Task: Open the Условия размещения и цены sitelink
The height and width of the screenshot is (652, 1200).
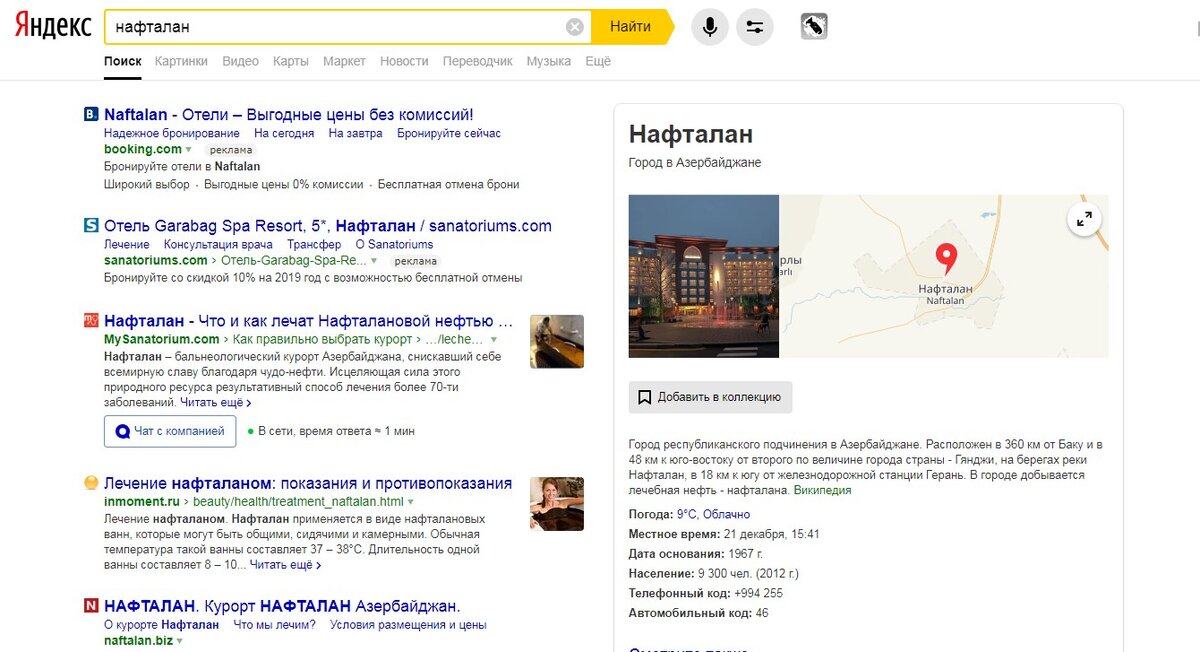Action: (408, 625)
